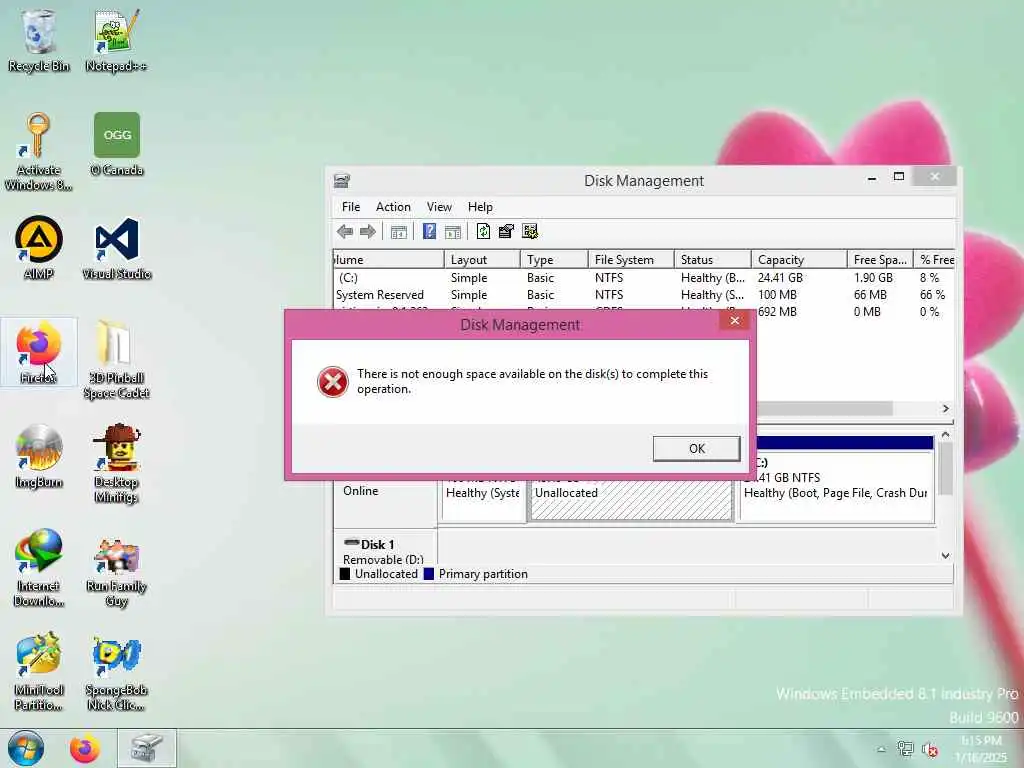Select the AIMP desktop shortcut
The height and width of the screenshot is (768, 1024).
[x=39, y=248]
